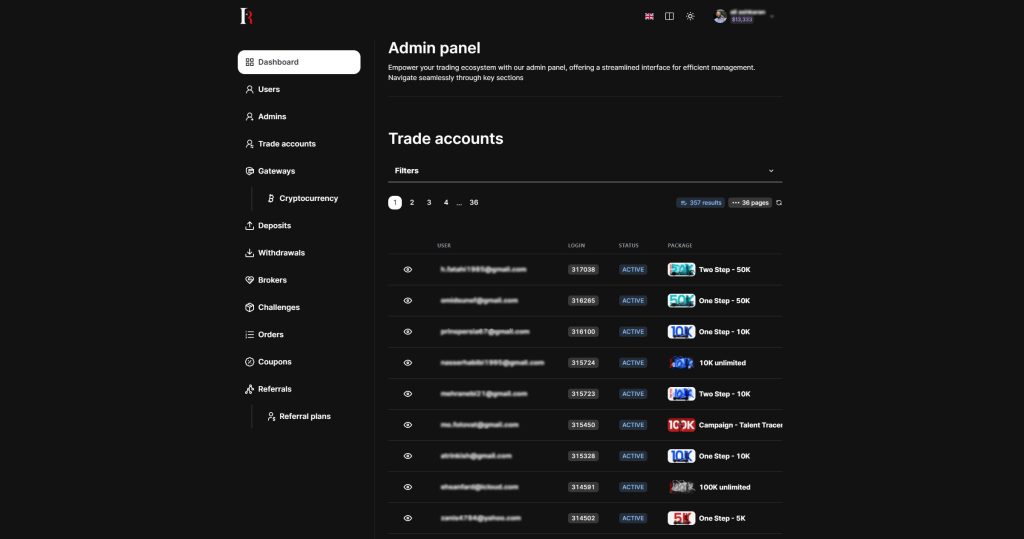1024x539 pixels.
Task: Go to page 2 of results
Action: (412, 203)
